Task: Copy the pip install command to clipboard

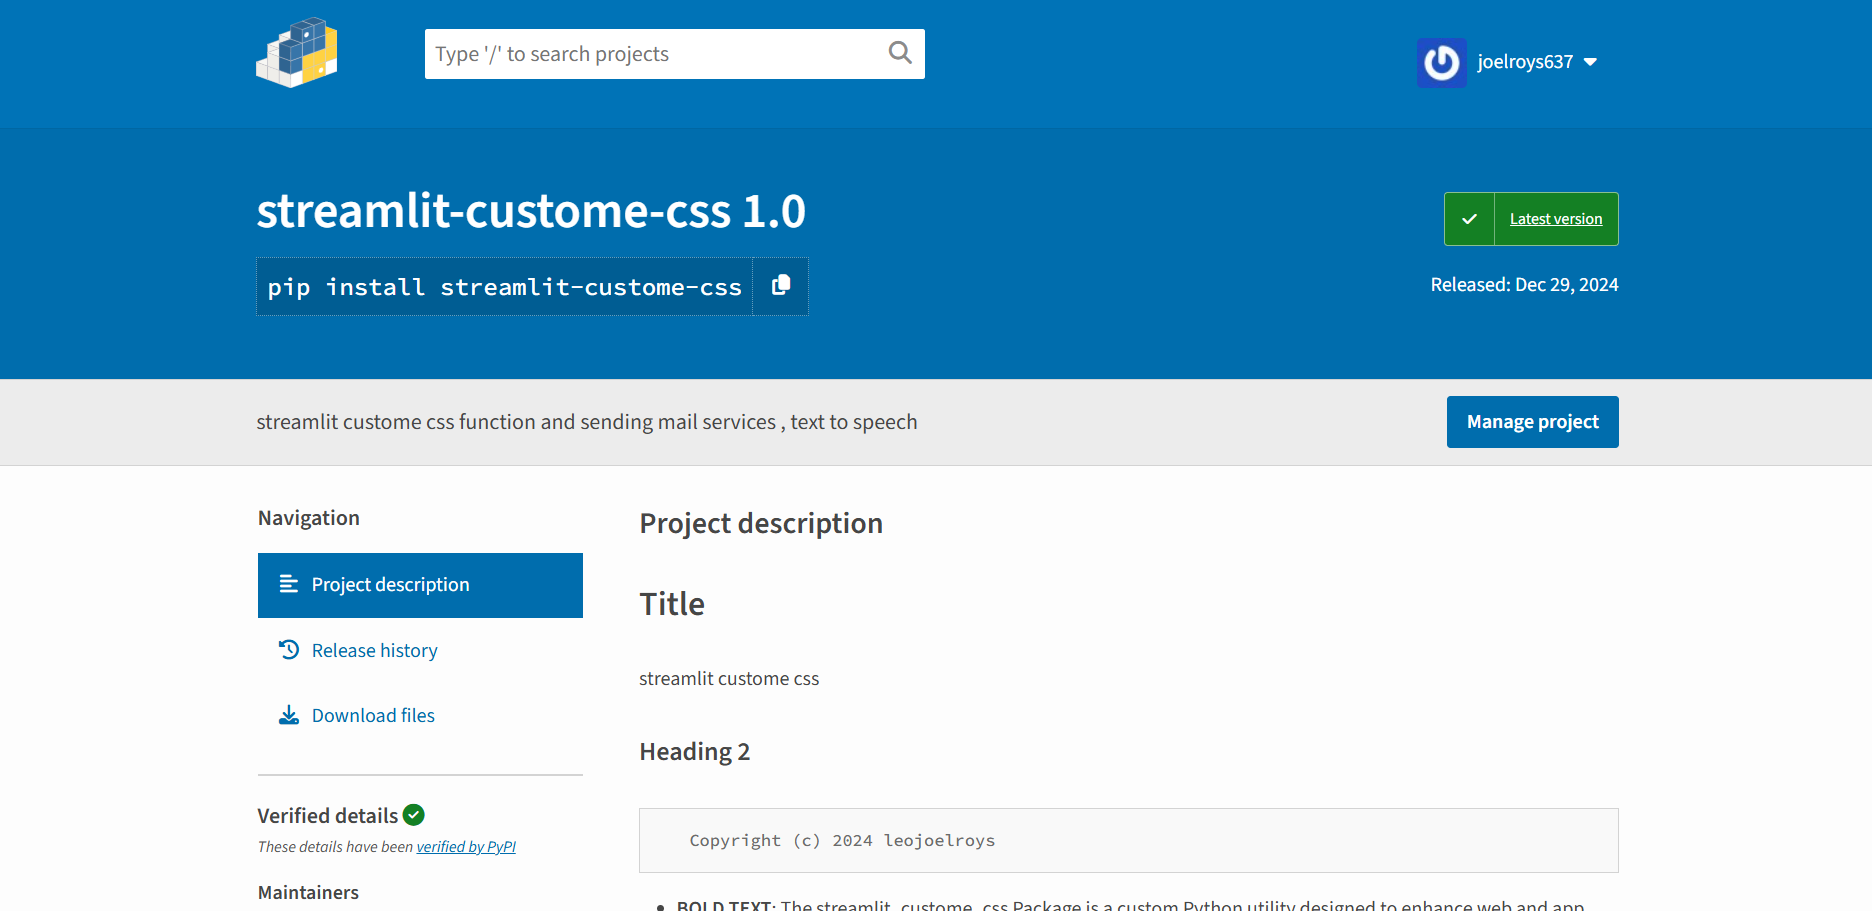Action: coord(781,286)
